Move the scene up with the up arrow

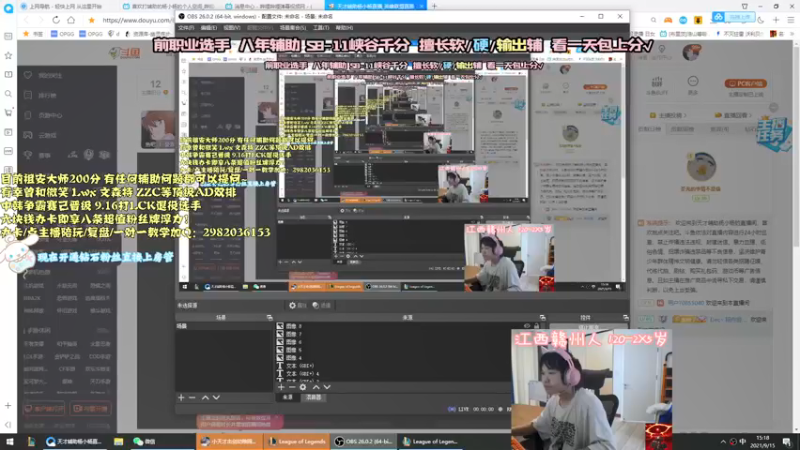pos(205,397)
